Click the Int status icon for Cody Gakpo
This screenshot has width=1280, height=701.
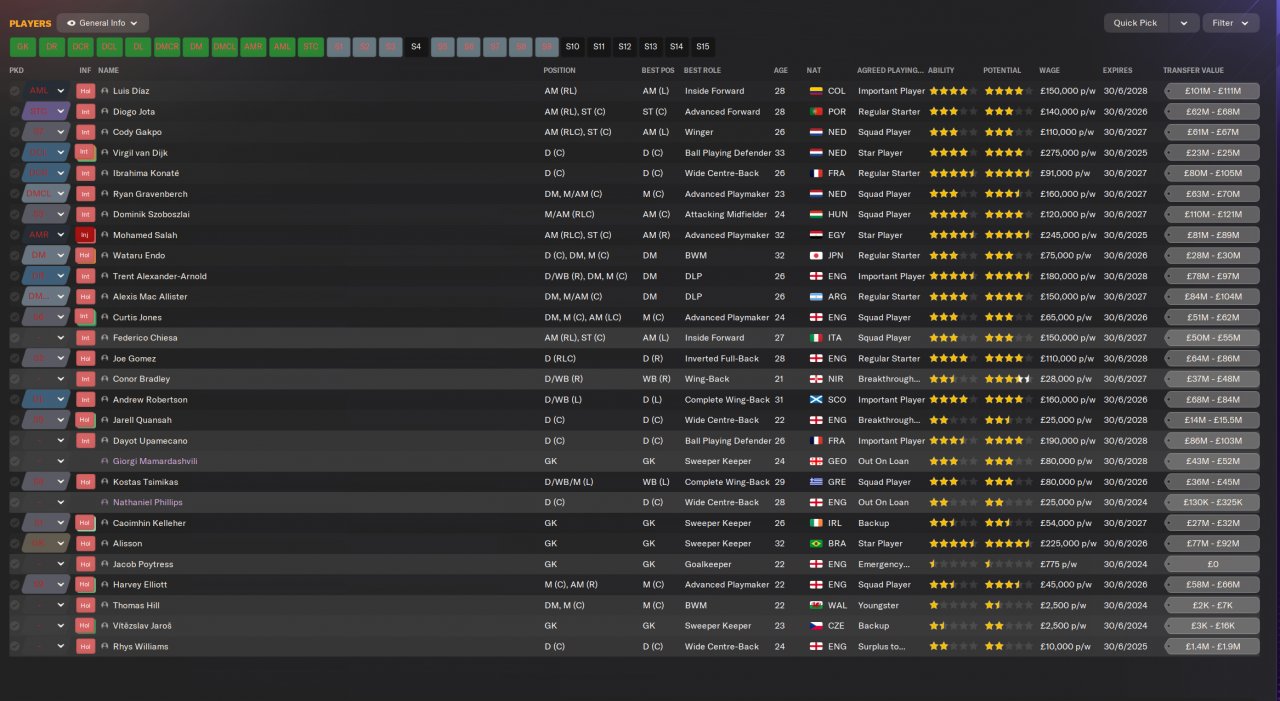pos(85,132)
